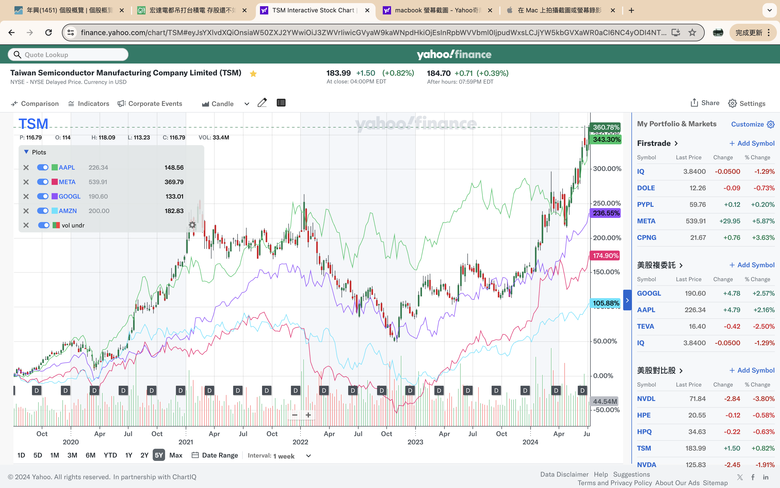Remove GOOGL plot with its X

[26, 196]
